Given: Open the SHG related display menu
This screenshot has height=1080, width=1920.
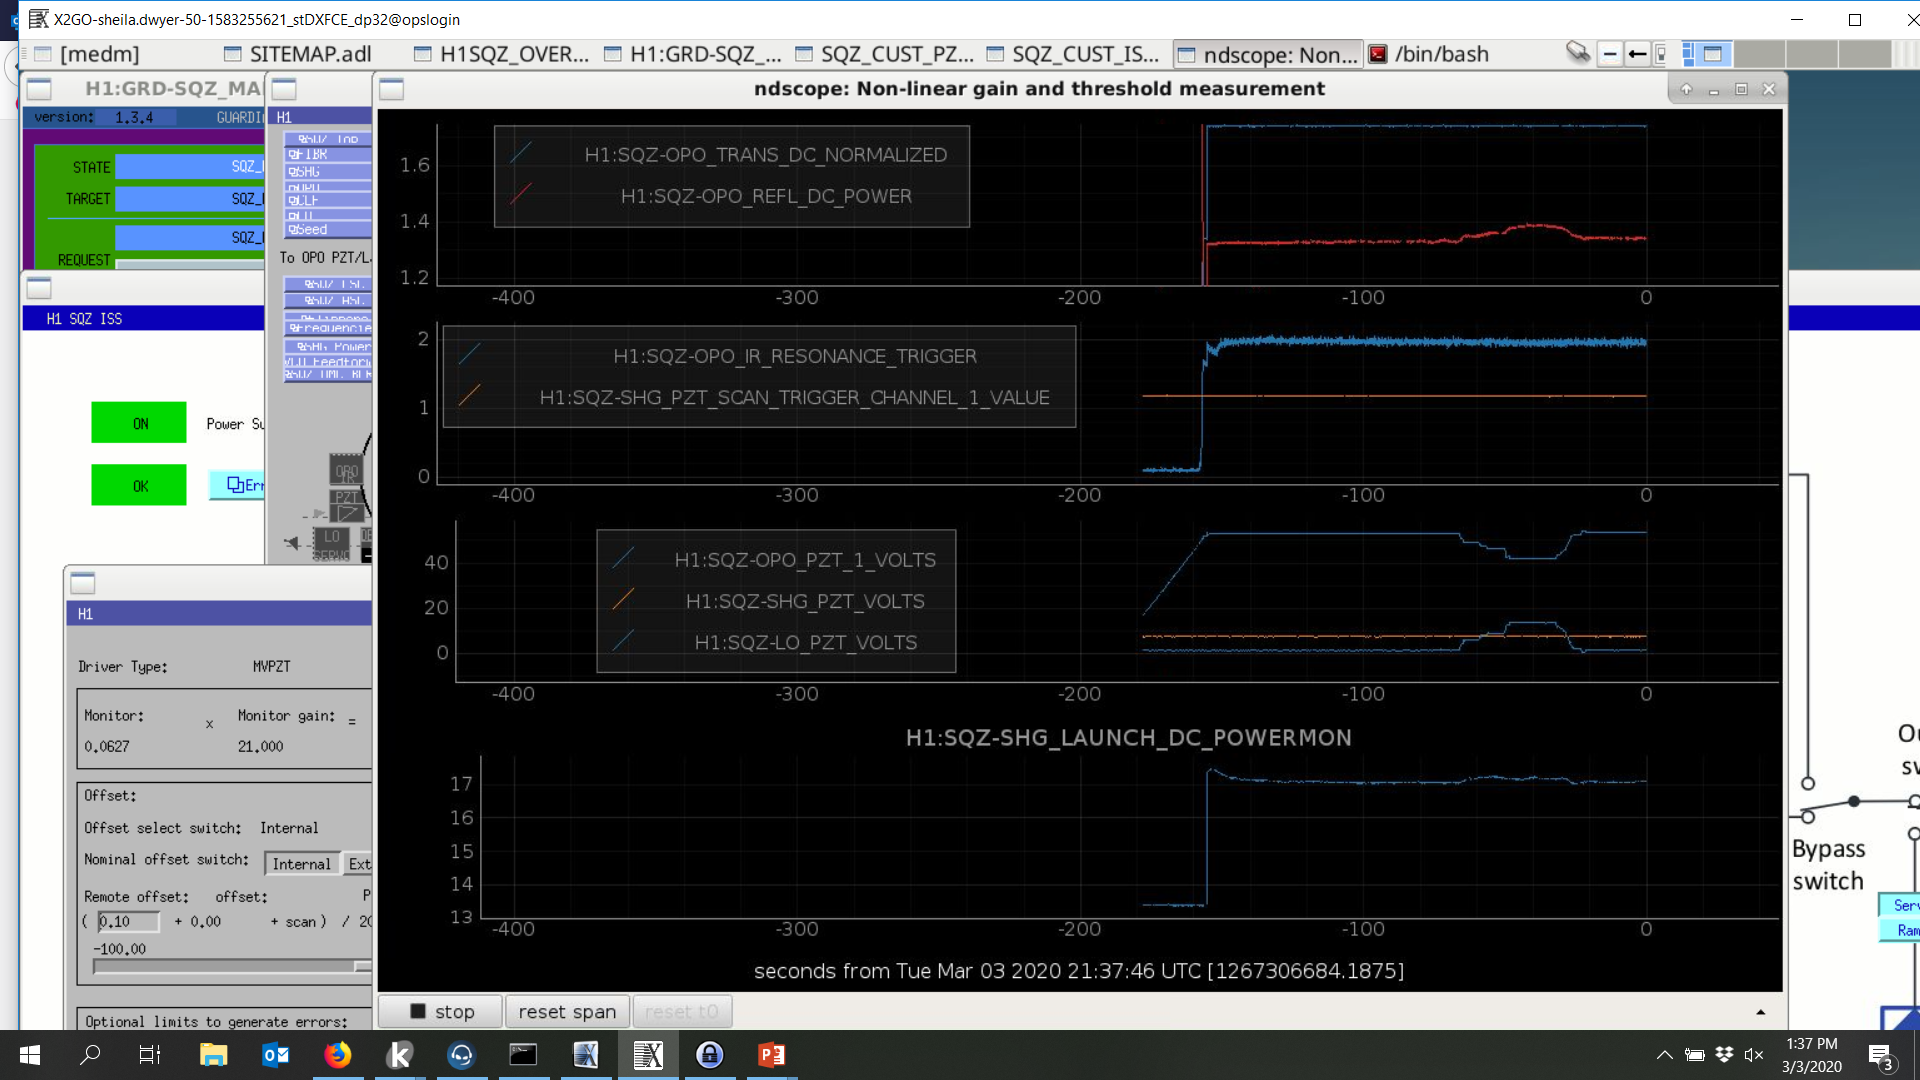Looking at the screenshot, I should 328,171.
